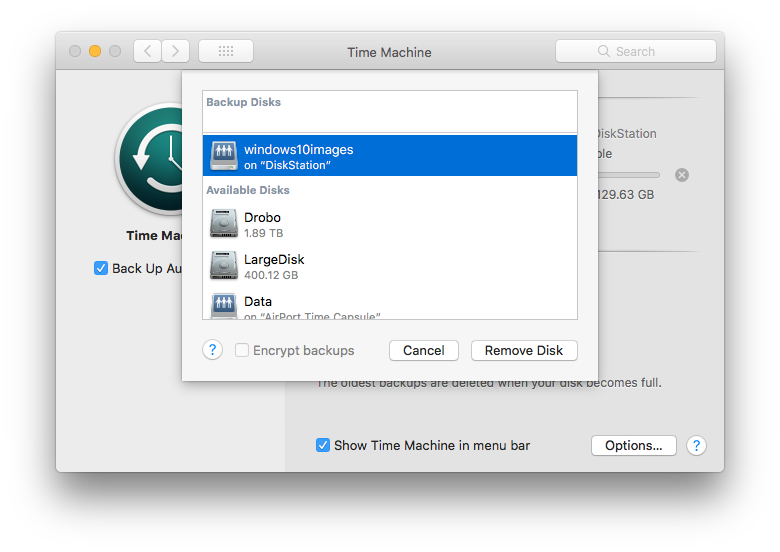This screenshot has height=552, width=780.
Task: Enable the Encrypt backups checkbox
Action: tap(242, 350)
